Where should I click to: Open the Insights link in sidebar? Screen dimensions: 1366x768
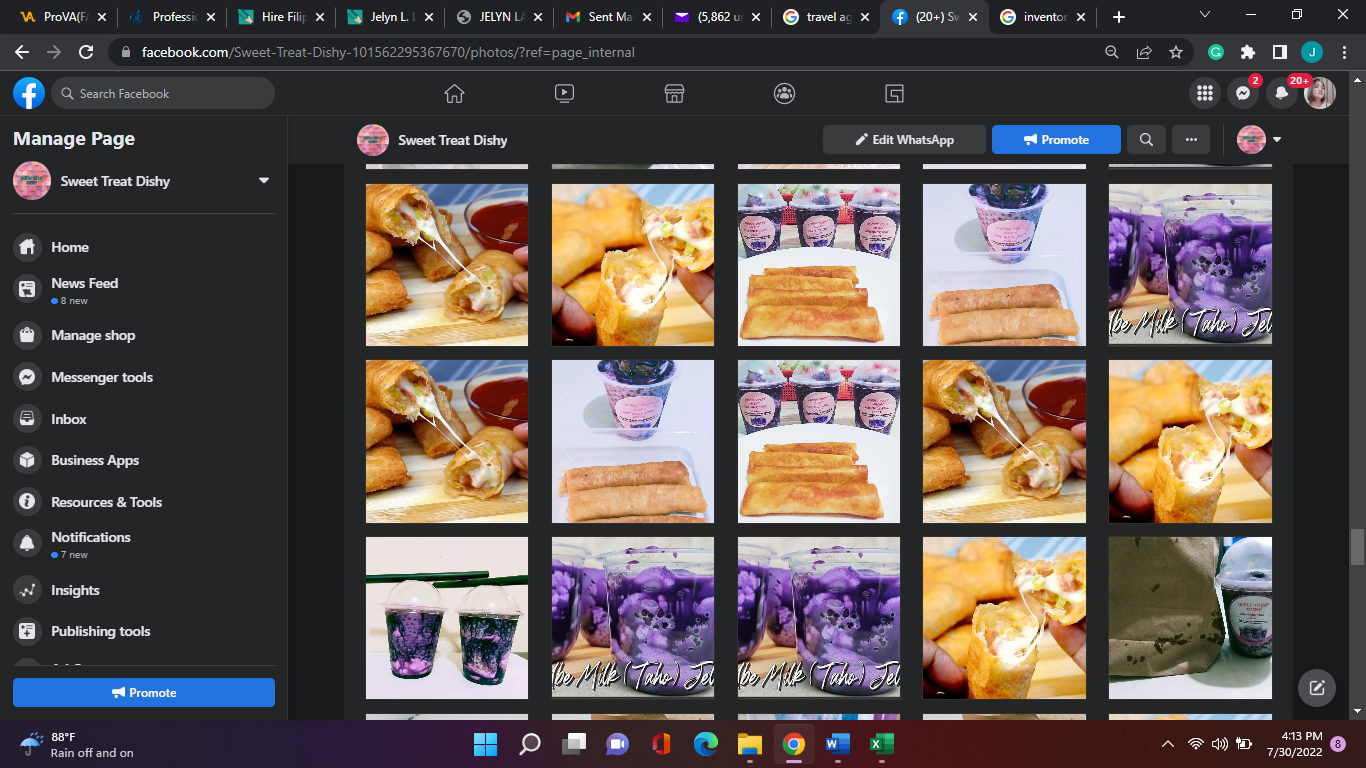76,590
